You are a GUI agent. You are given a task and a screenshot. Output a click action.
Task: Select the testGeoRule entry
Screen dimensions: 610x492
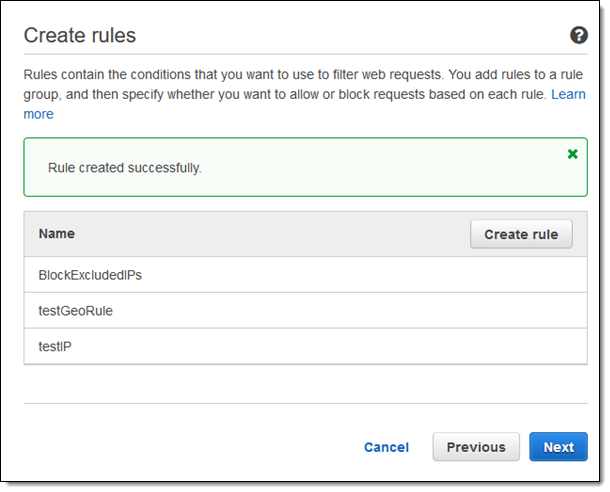click(x=75, y=311)
